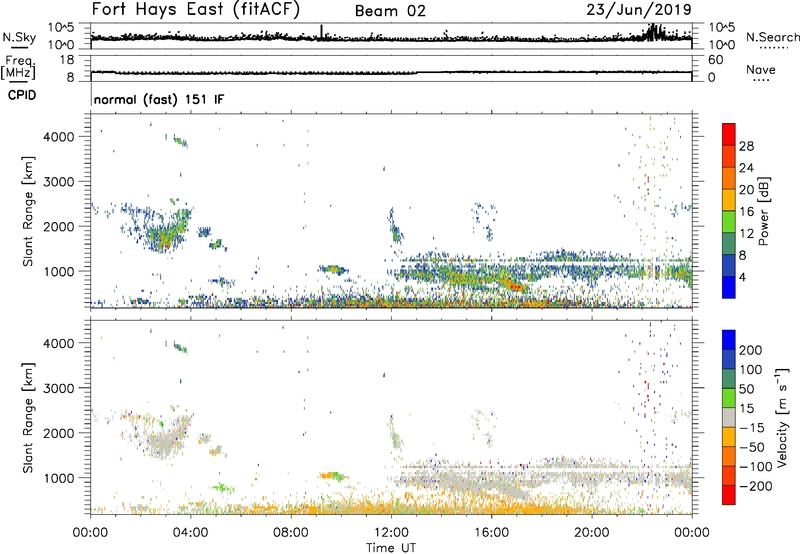This screenshot has width=800, height=554.
Task: Click the gray segment of velocity colorbar
Action: (x=729, y=417)
